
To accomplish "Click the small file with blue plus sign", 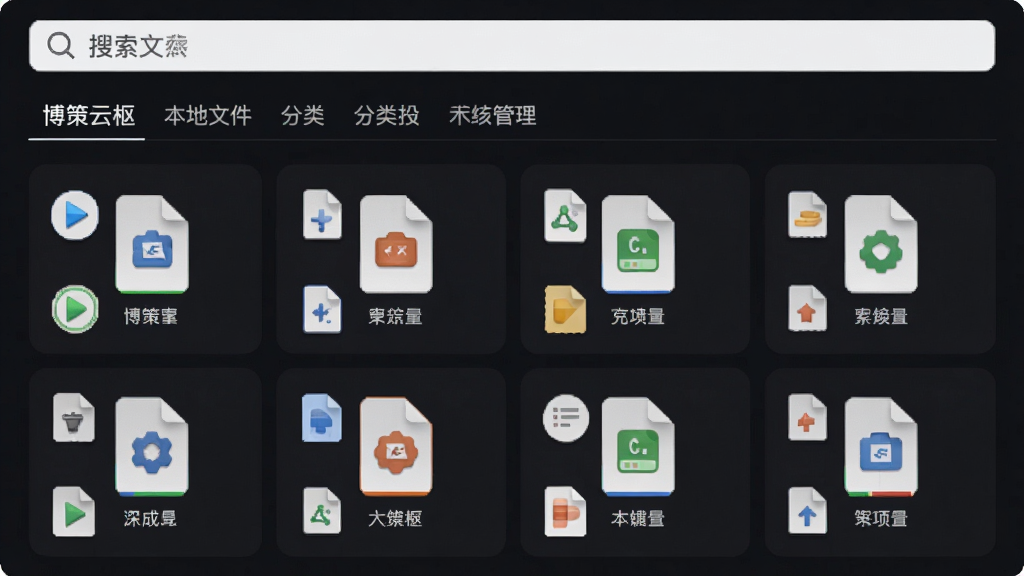I will pyautogui.click(x=322, y=214).
